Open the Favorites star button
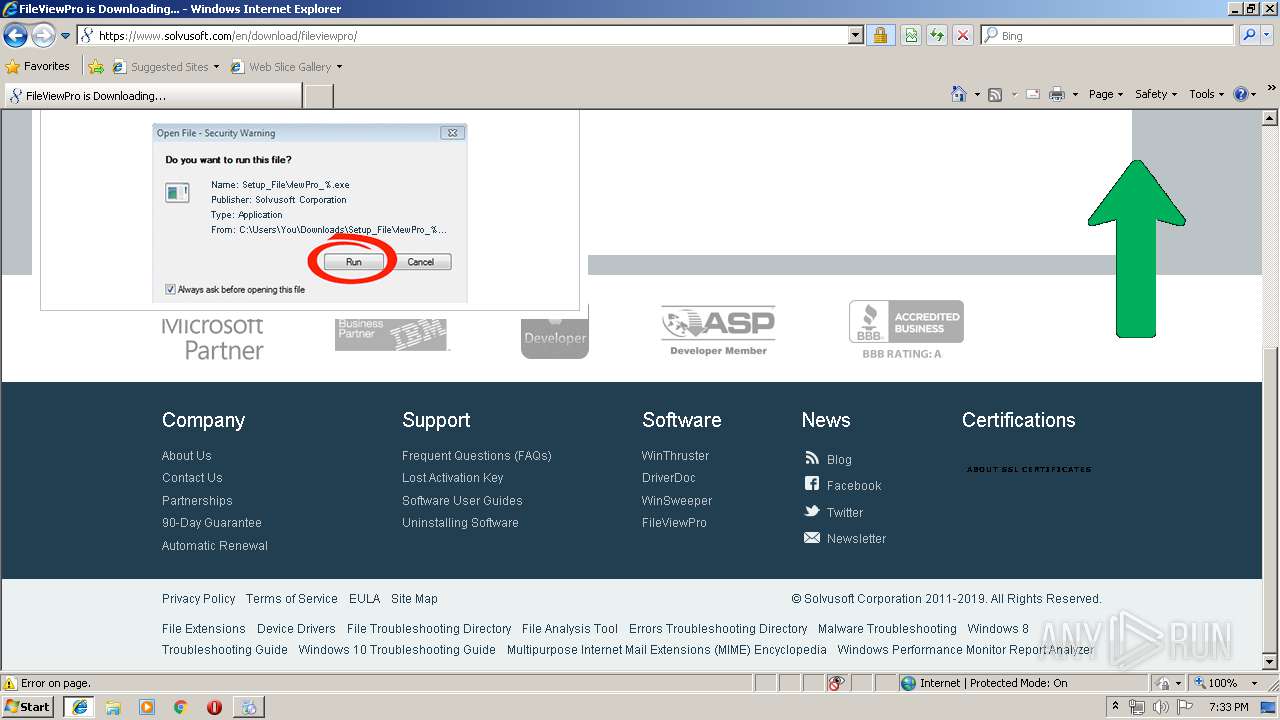1280x720 pixels. coord(38,66)
